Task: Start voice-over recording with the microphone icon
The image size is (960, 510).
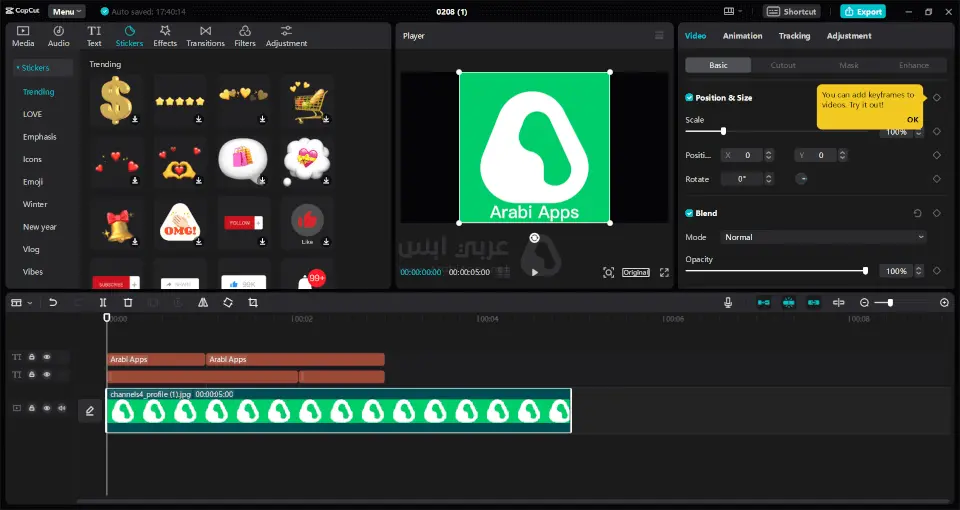Action: 728,302
